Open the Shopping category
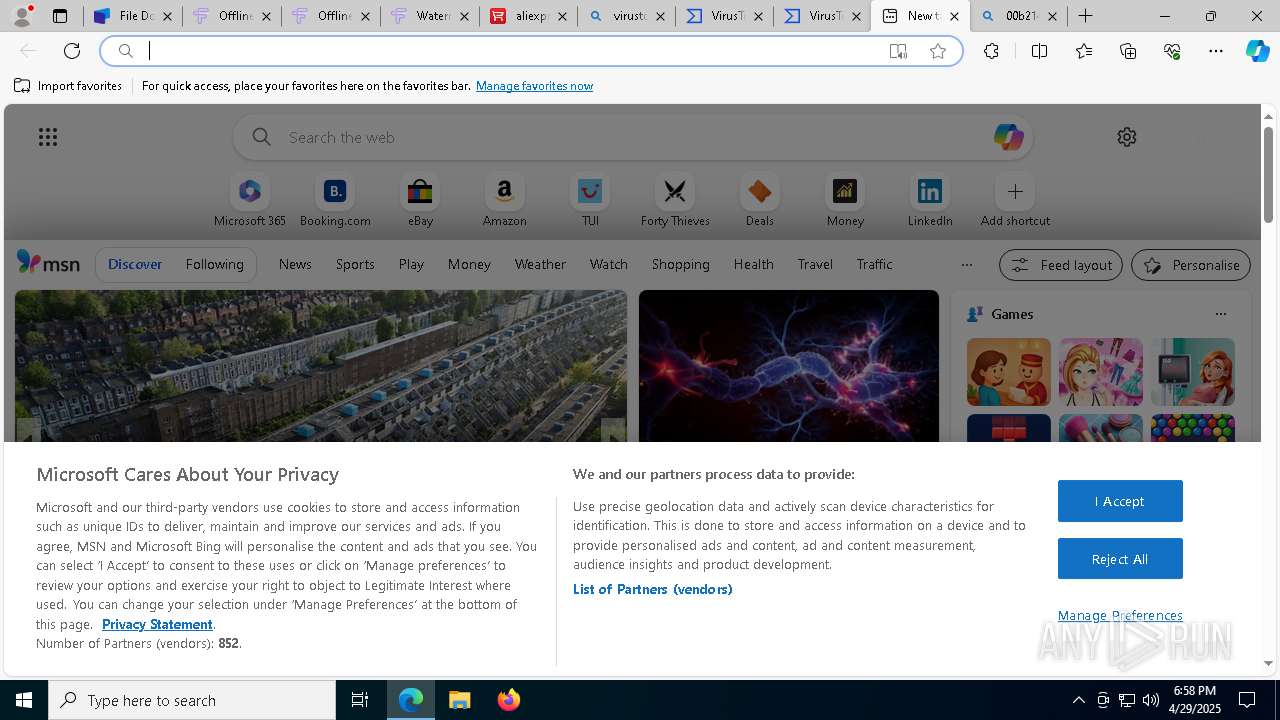Image resolution: width=1280 pixels, height=720 pixels. 680,264
